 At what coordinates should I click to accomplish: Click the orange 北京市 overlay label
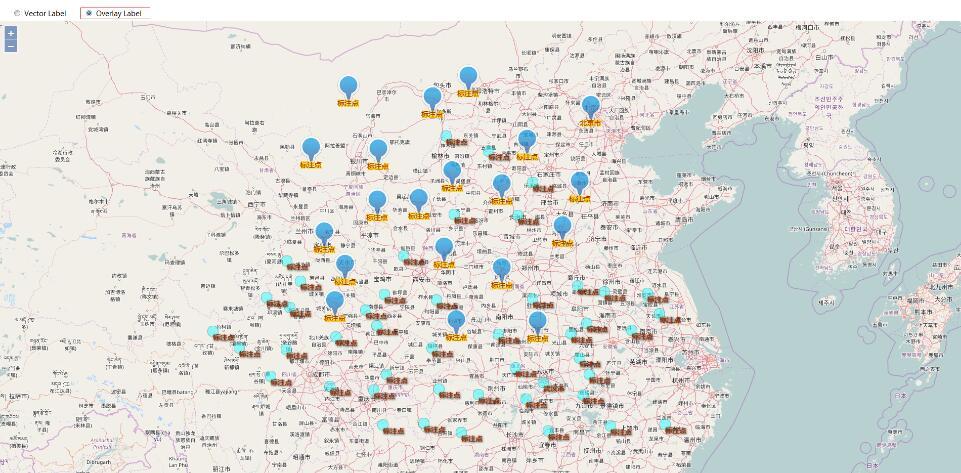[591, 123]
